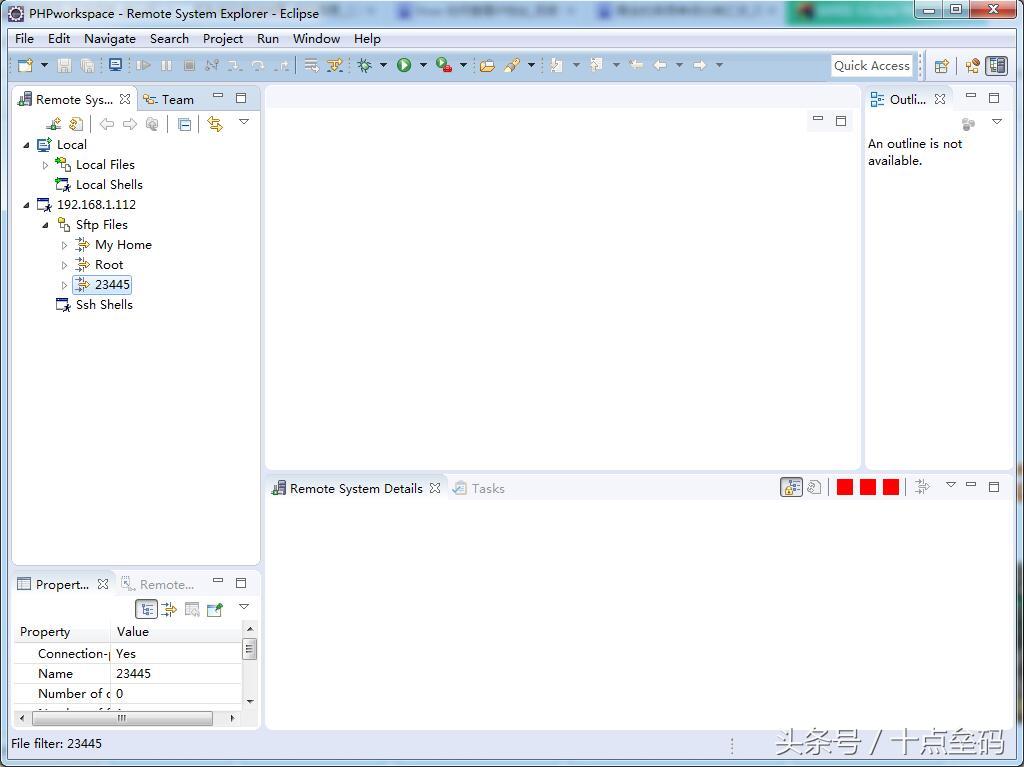Open Remote Systems view menu triangle
1024x767 pixels.
pyautogui.click(x=244, y=122)
